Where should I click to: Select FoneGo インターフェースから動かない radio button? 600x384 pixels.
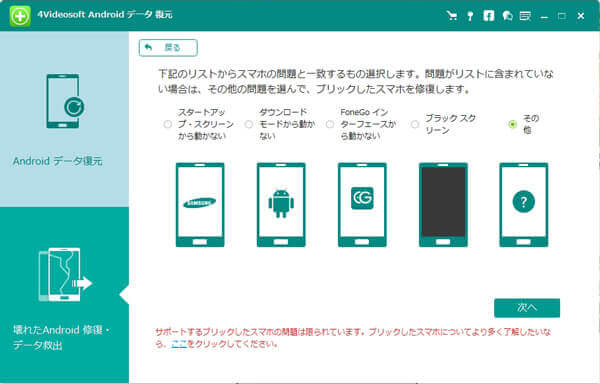[330, 124]
